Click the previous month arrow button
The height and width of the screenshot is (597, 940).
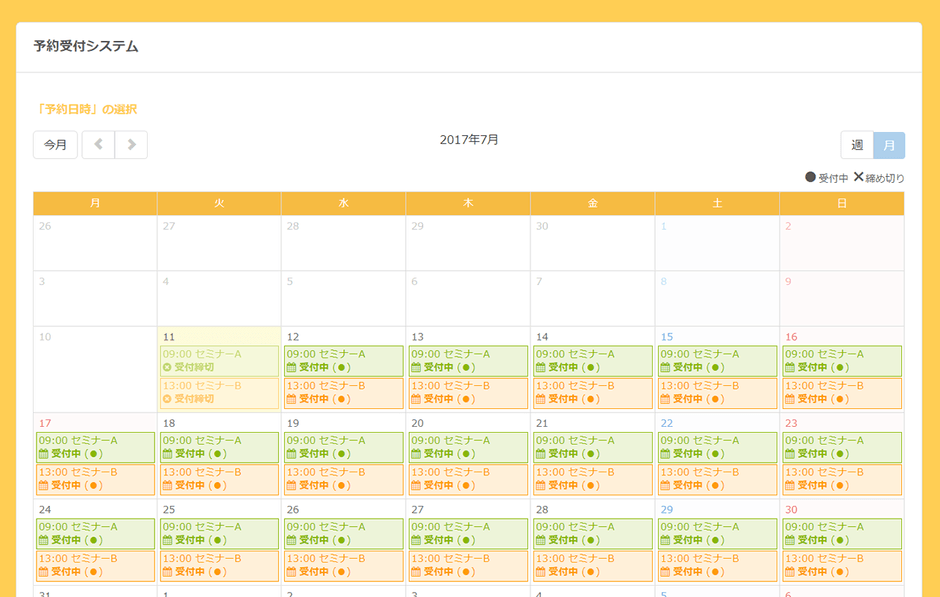[98, 145]
